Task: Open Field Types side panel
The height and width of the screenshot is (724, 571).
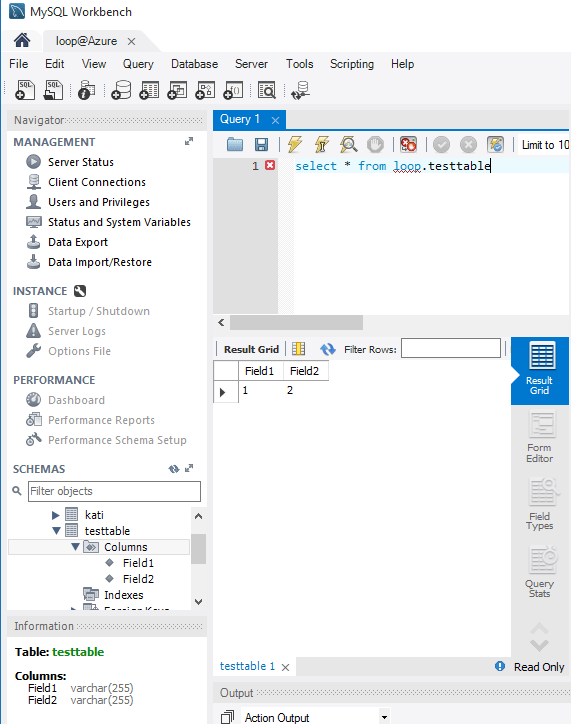Action: (540, 505)
